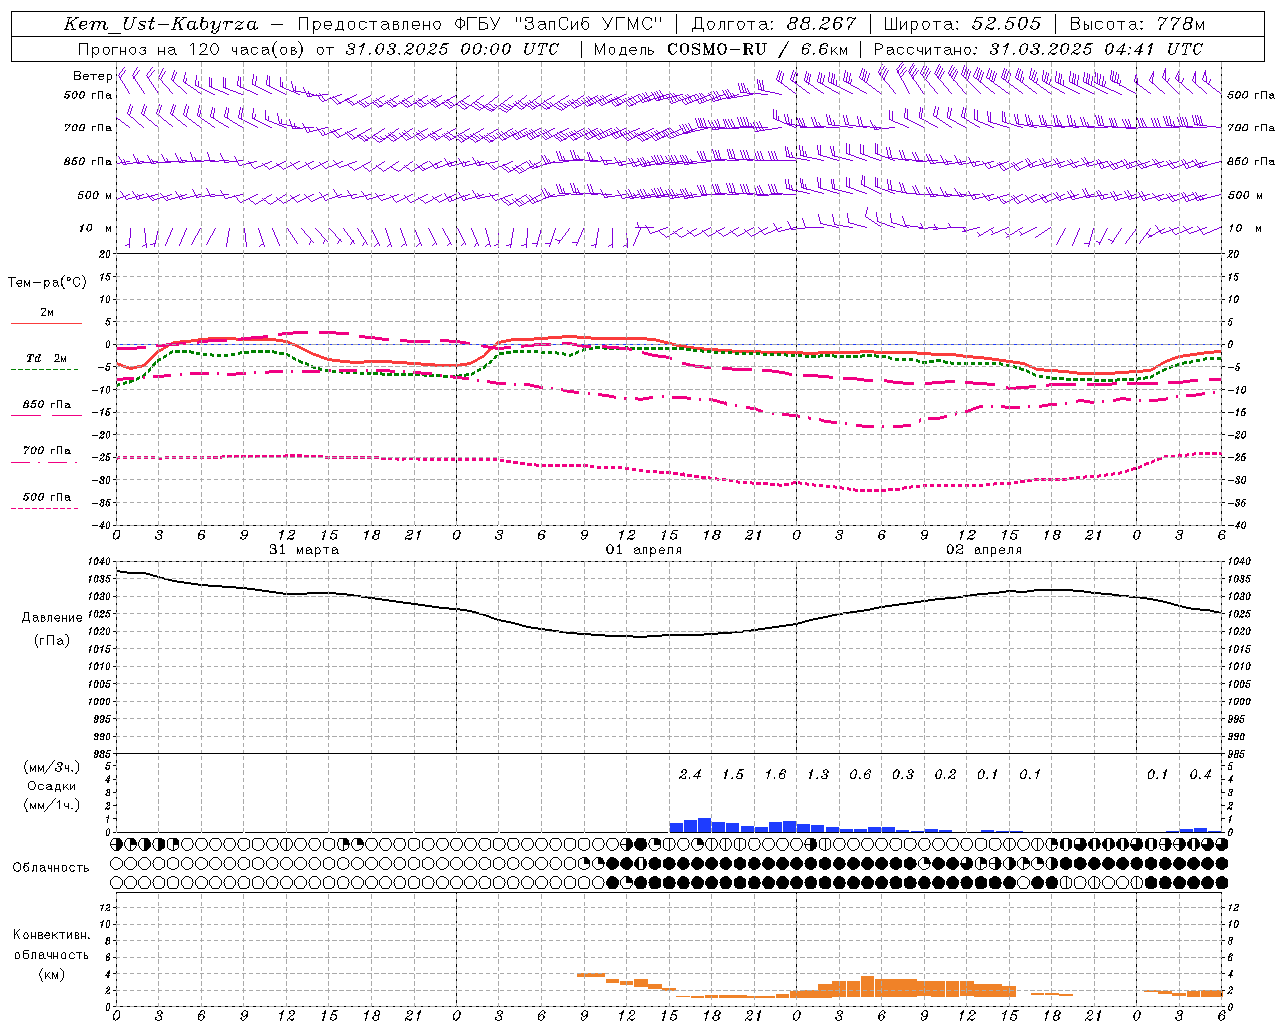Click the computed time Рассчитано: 31.03.2025 04:41 UTC
Image resolution: width=1280 pixels, height=1024 pixels.
tap(1038, 49)
